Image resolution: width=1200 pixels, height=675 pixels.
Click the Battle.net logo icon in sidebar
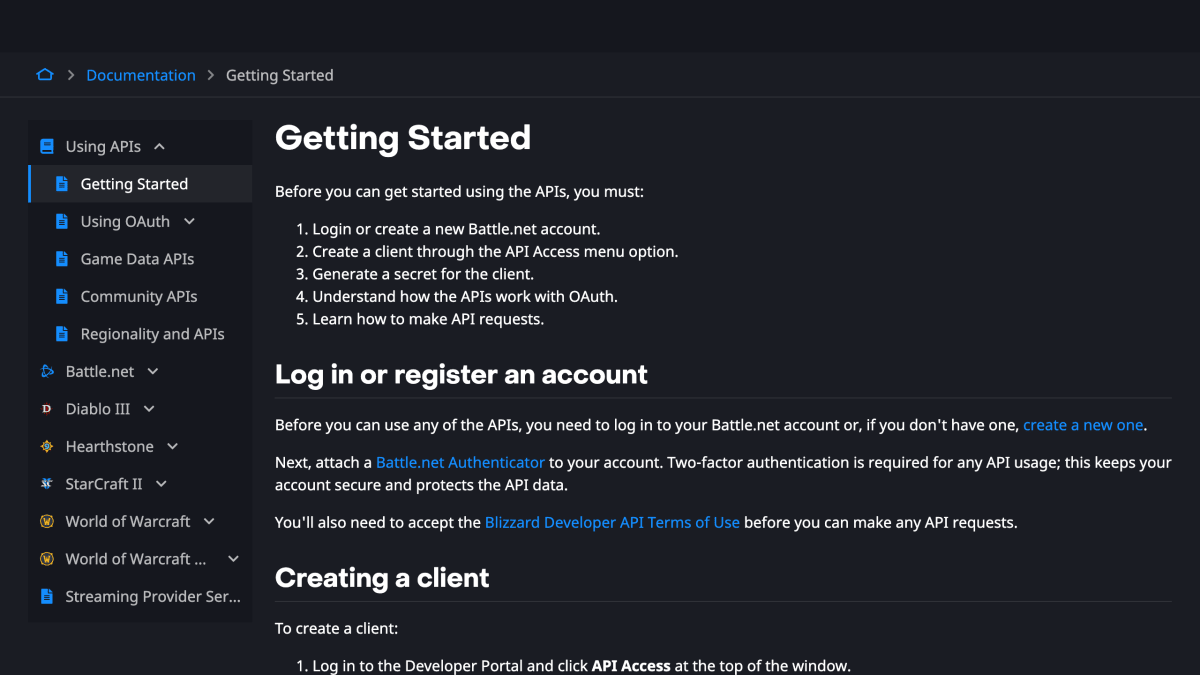[x=46, y=371]
